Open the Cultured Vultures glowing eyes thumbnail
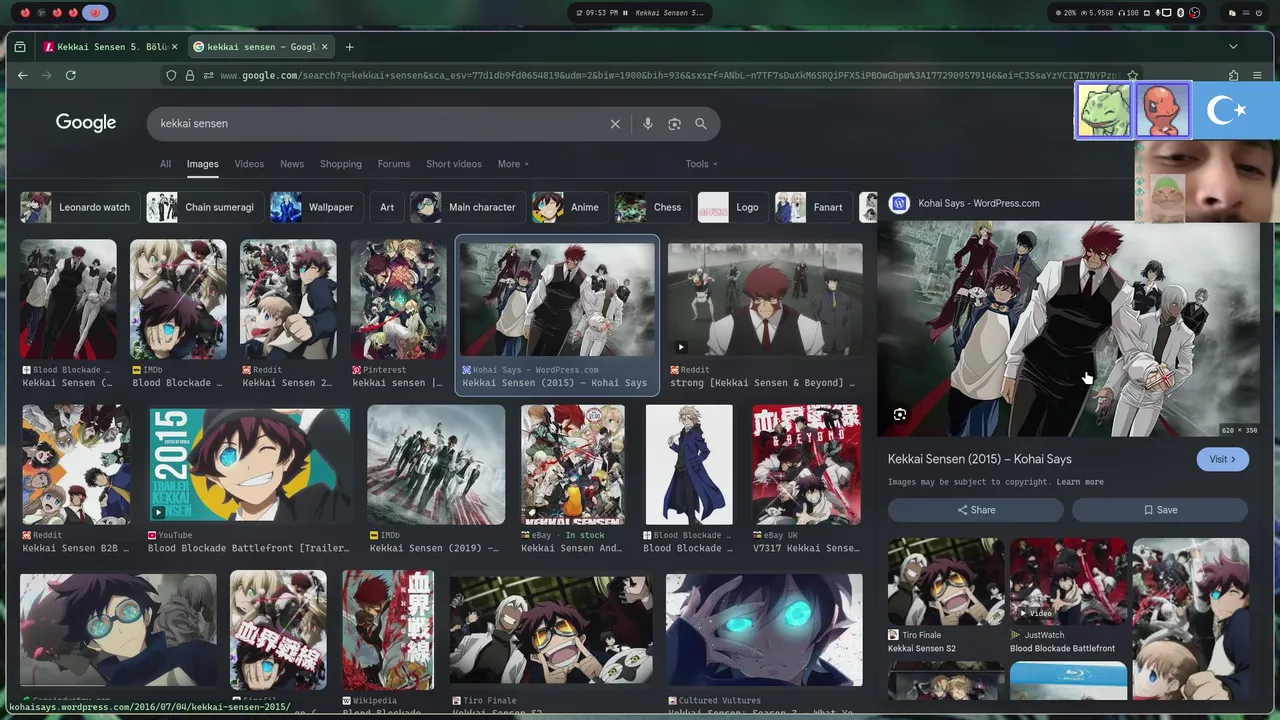This screenshot has height=720, width=1280. click(x=764, y=630)
